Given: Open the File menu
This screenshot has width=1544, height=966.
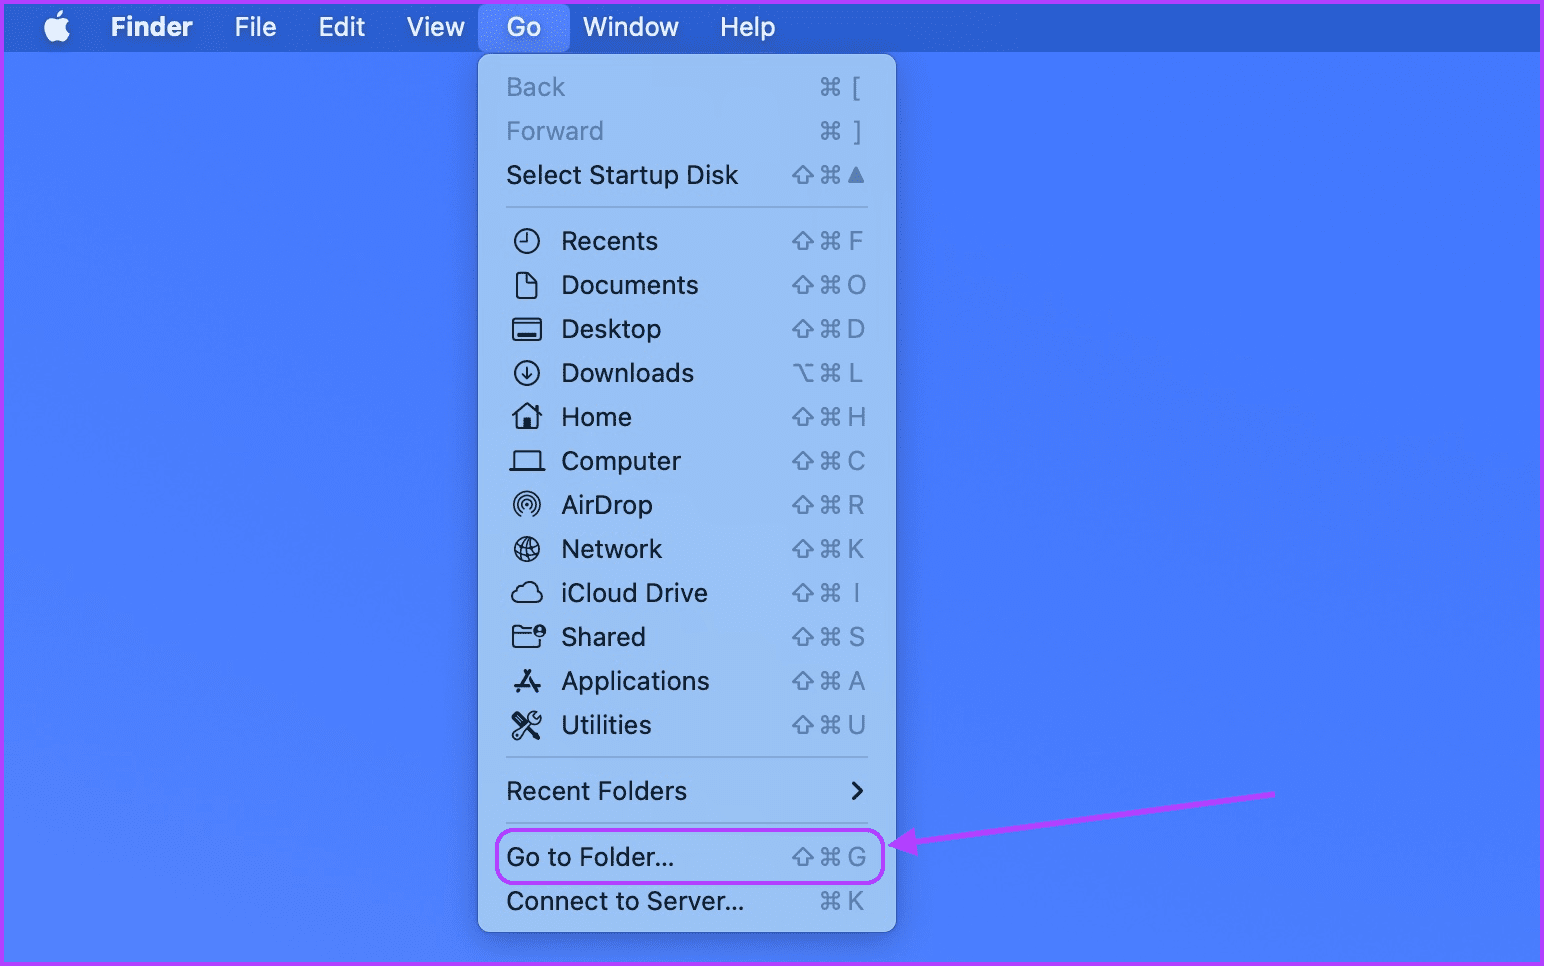Looking at the screenshot, I should coord(255,27).
